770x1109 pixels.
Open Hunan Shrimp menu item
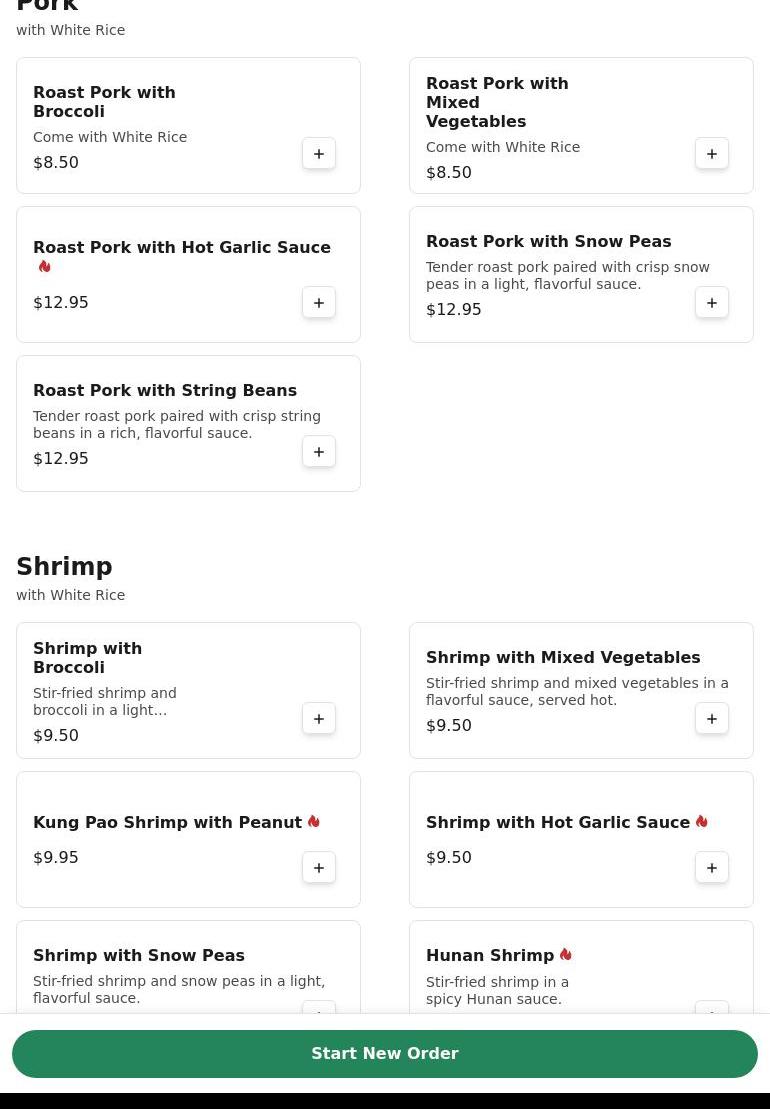(489, 956)
